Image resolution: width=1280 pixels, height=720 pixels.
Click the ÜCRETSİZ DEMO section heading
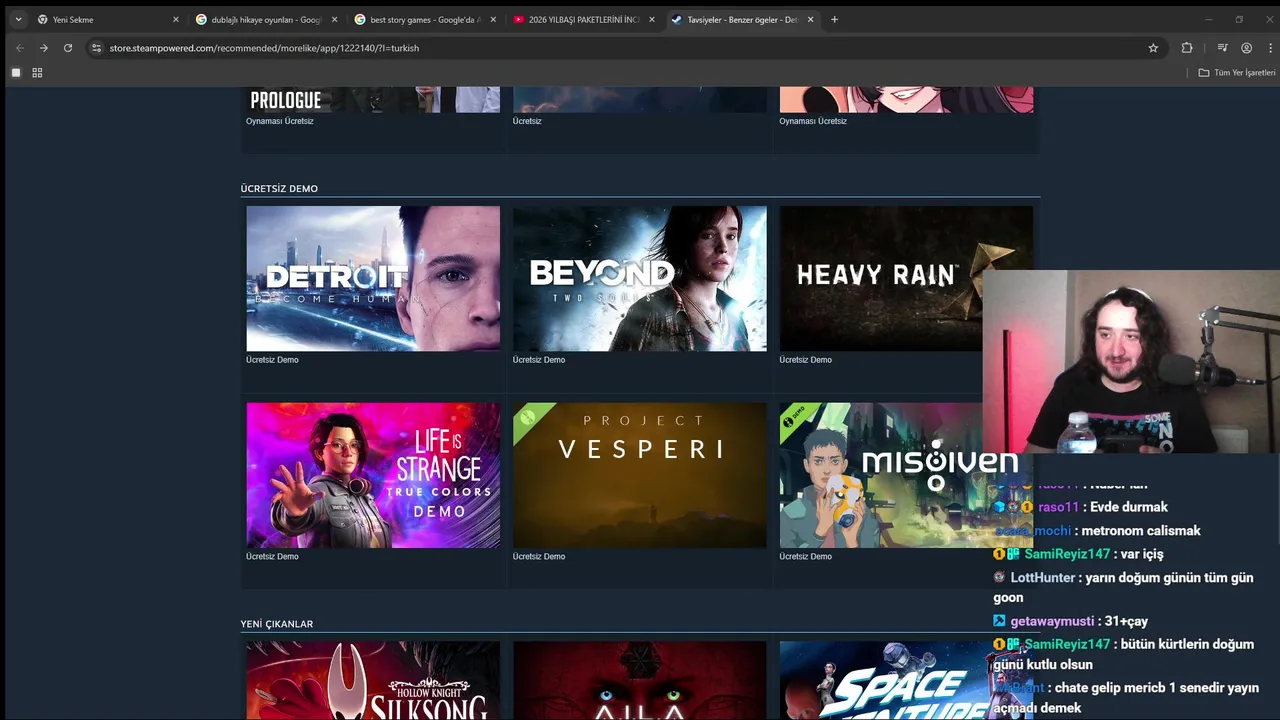(x=279, y=188)
